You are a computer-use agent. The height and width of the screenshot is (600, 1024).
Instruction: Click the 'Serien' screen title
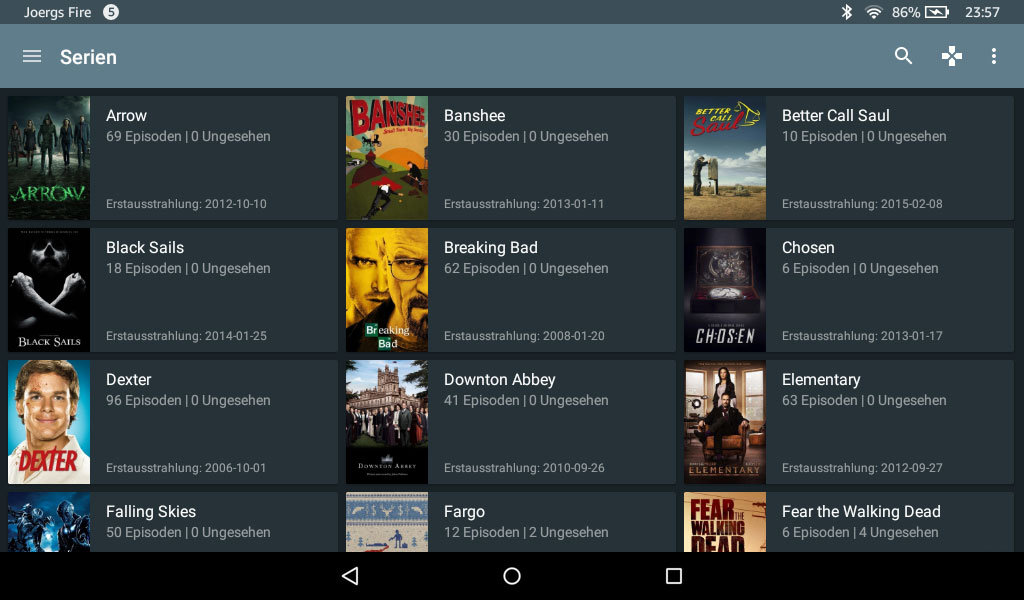pyautogui.click(x=88, y=57)
